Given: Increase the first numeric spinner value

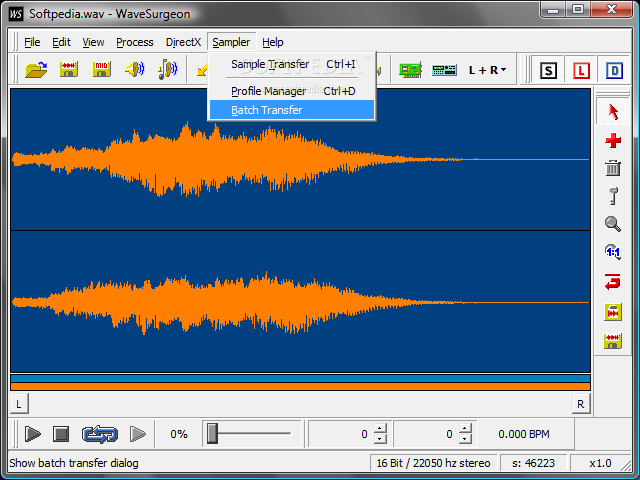Looking at the screenshot, I should click(x=380, y=428).
